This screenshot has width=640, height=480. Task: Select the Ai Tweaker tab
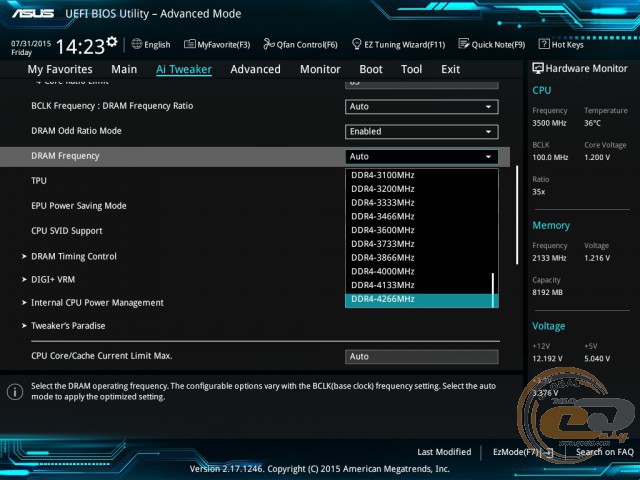184,69
